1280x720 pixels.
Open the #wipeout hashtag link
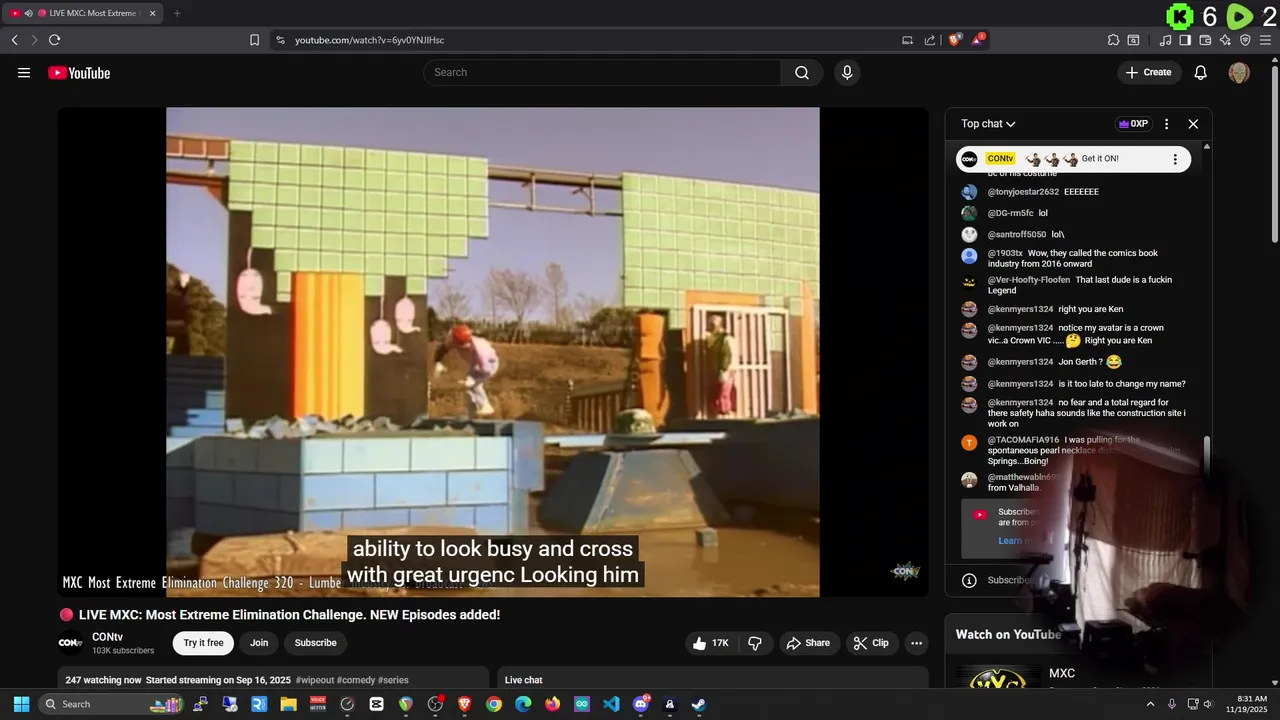tap(314, 680)
